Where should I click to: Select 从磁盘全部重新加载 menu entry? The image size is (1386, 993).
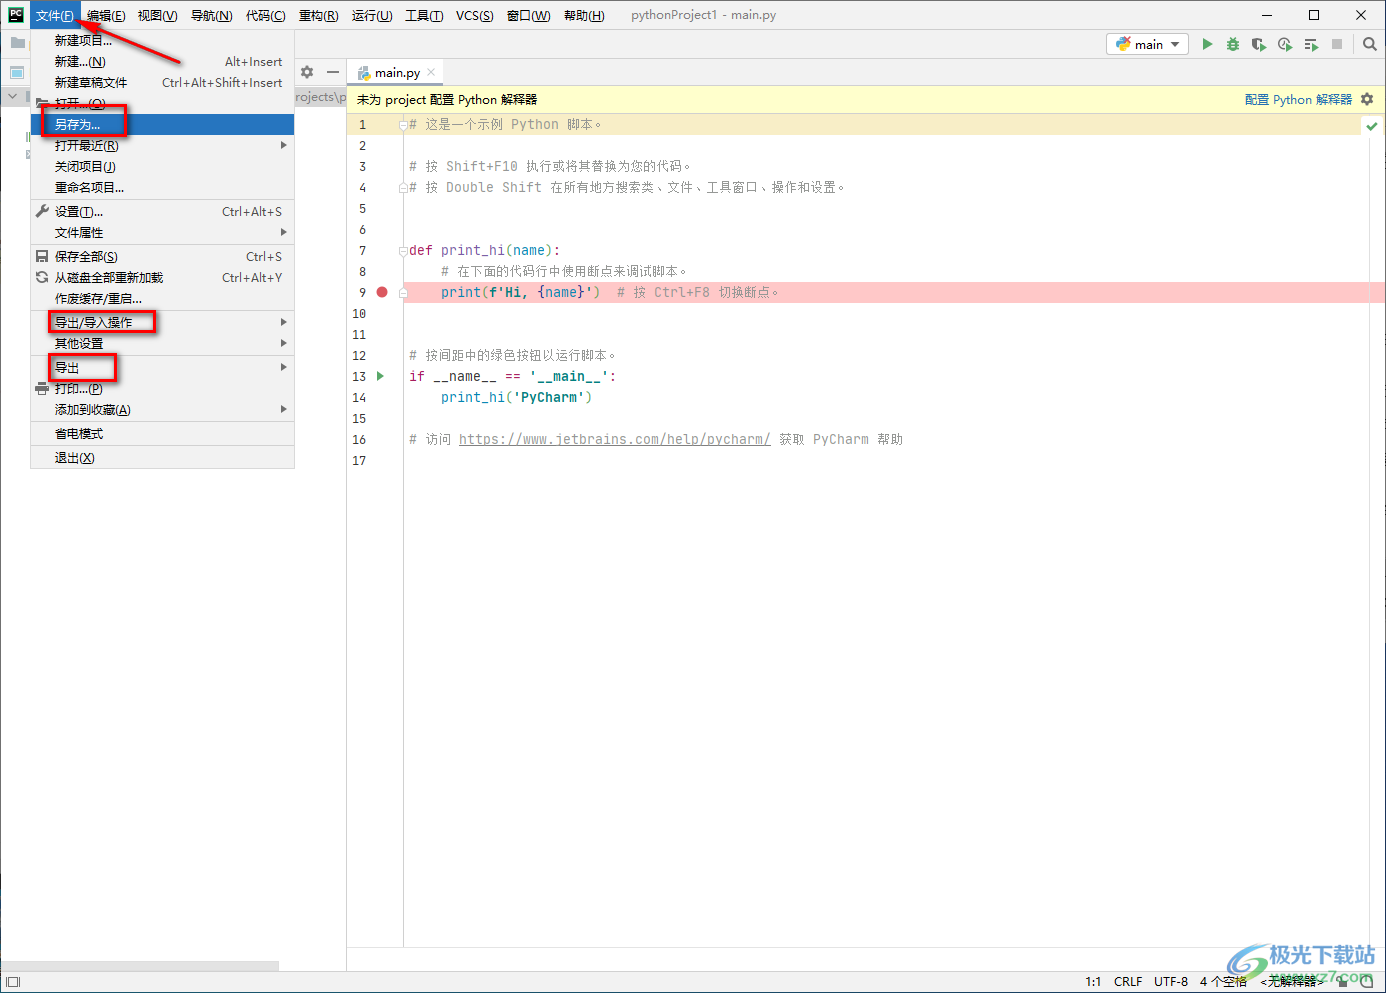[x=162, y=277]
